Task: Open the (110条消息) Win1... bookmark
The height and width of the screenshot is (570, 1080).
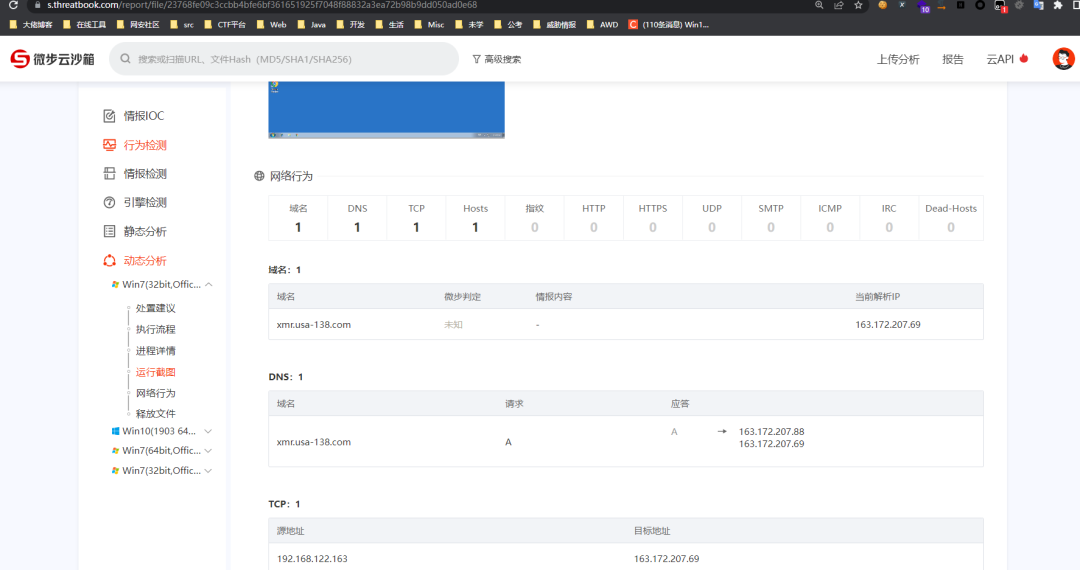Action: point(668,25)
